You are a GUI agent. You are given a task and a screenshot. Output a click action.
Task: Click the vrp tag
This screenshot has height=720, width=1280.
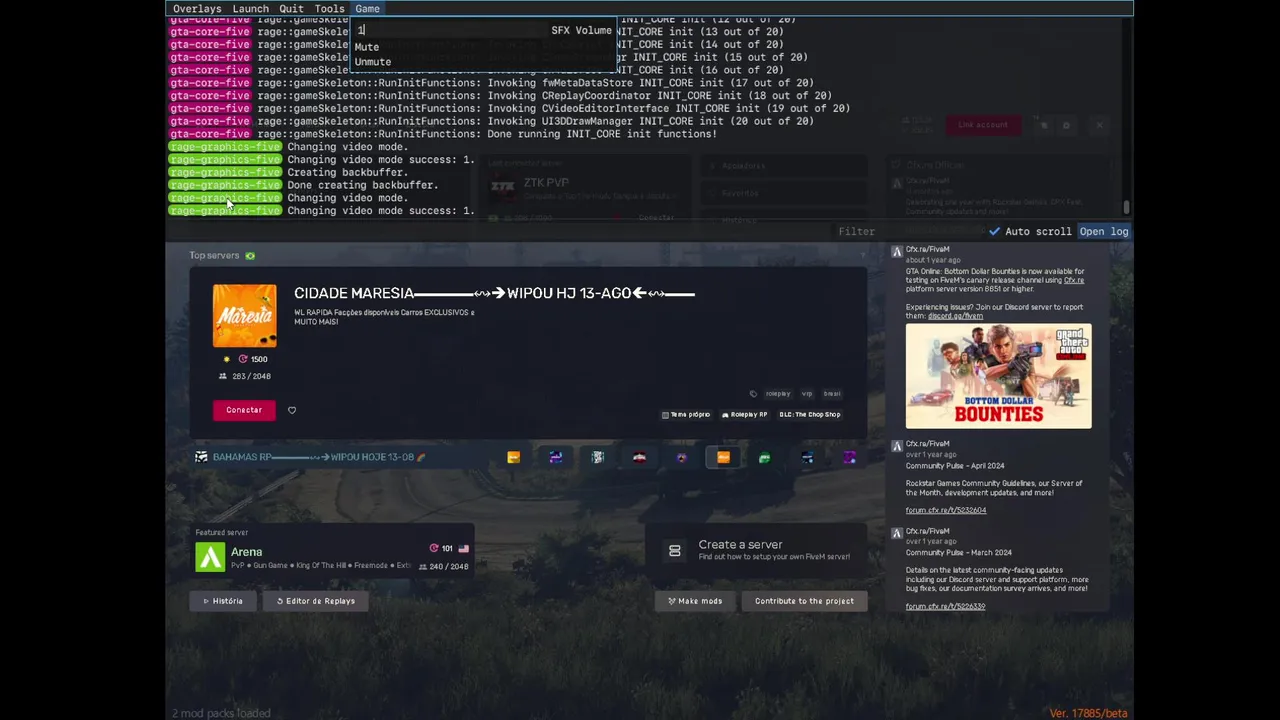[807, 394]
